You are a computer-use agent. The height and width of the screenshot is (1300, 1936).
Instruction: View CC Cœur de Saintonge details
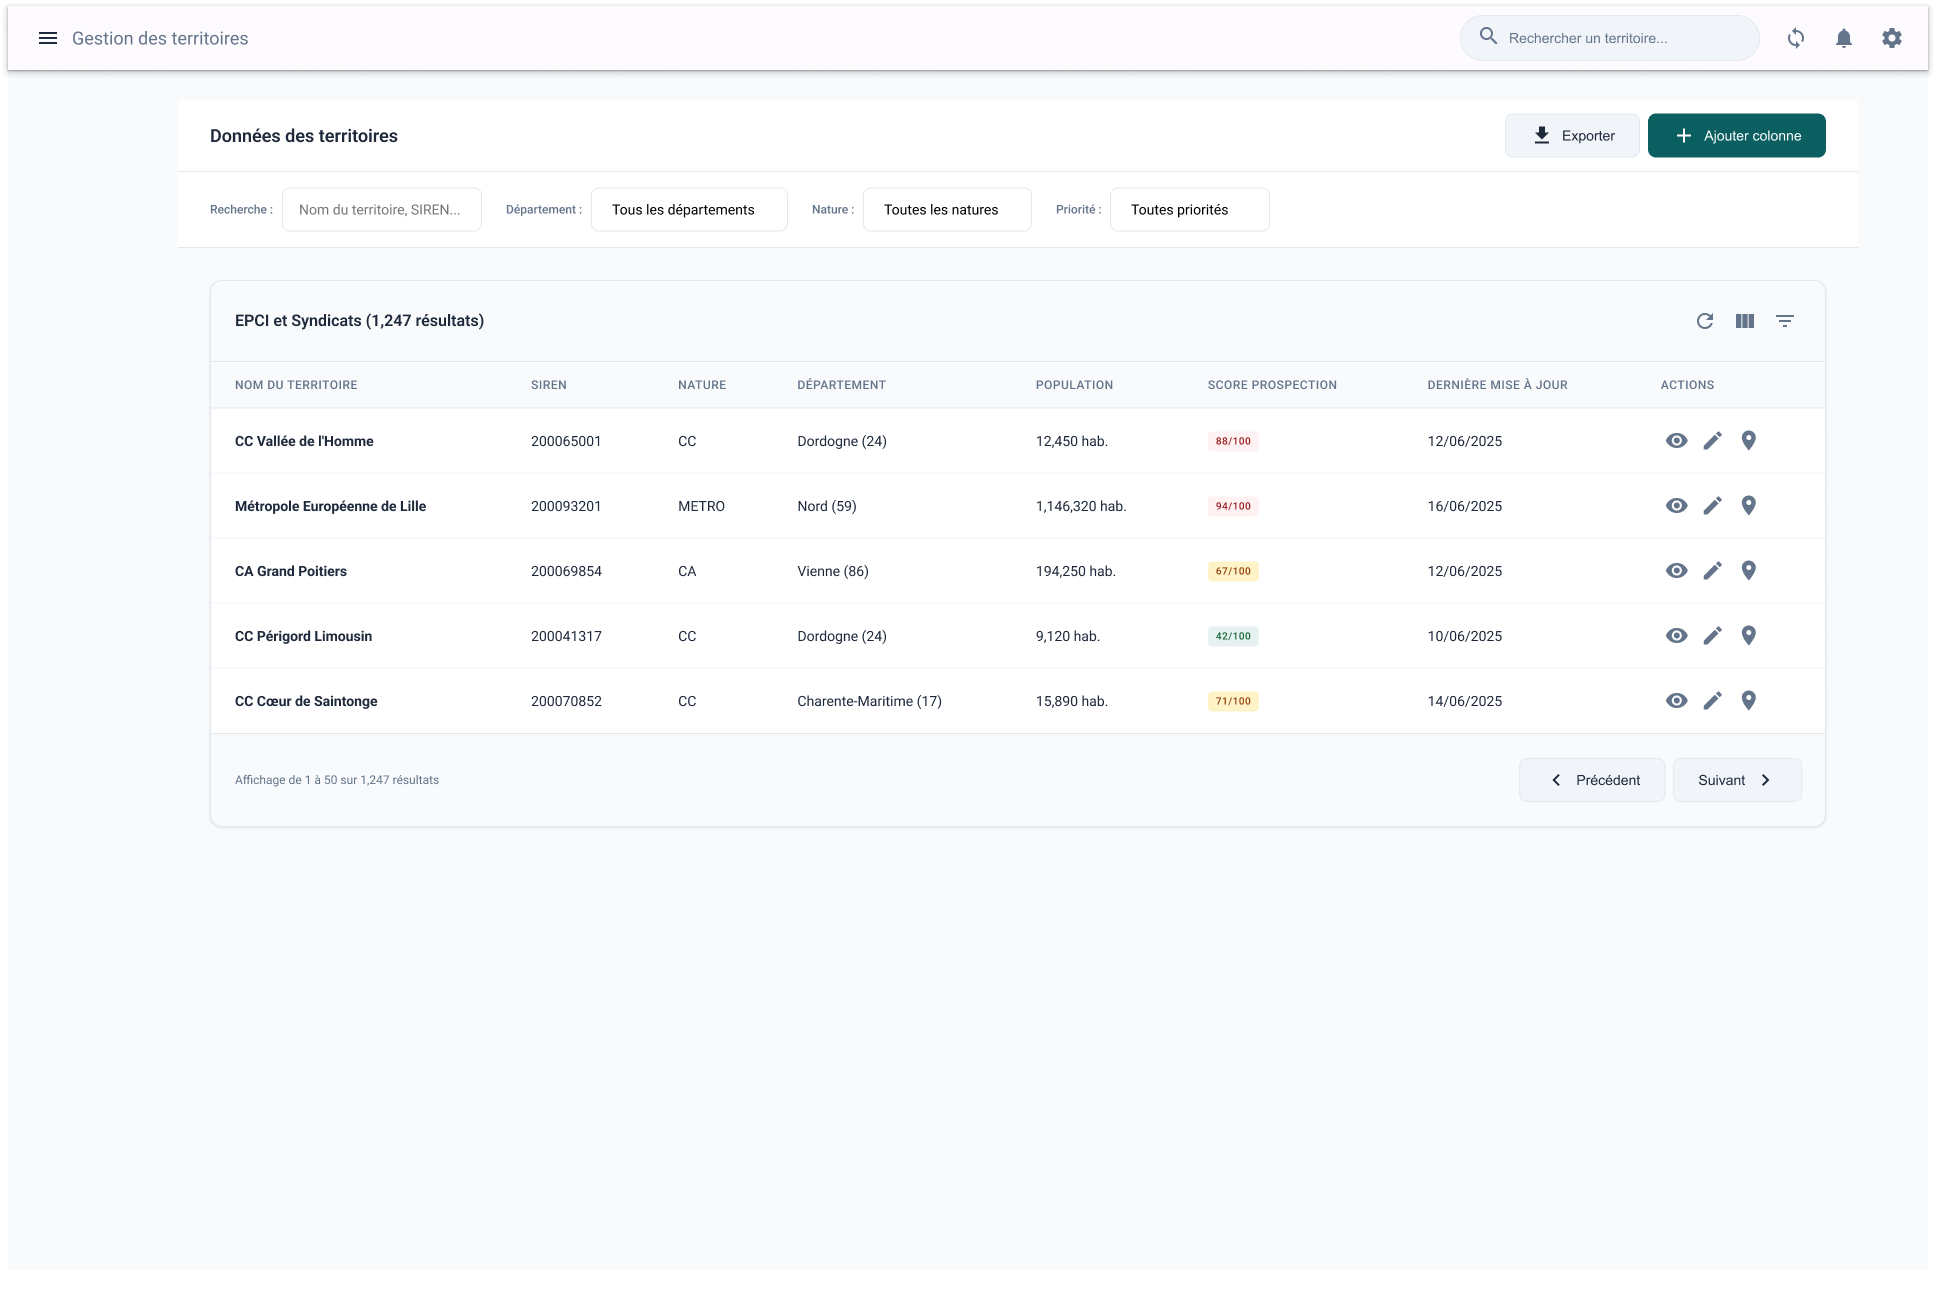[x=1677, y=701]
